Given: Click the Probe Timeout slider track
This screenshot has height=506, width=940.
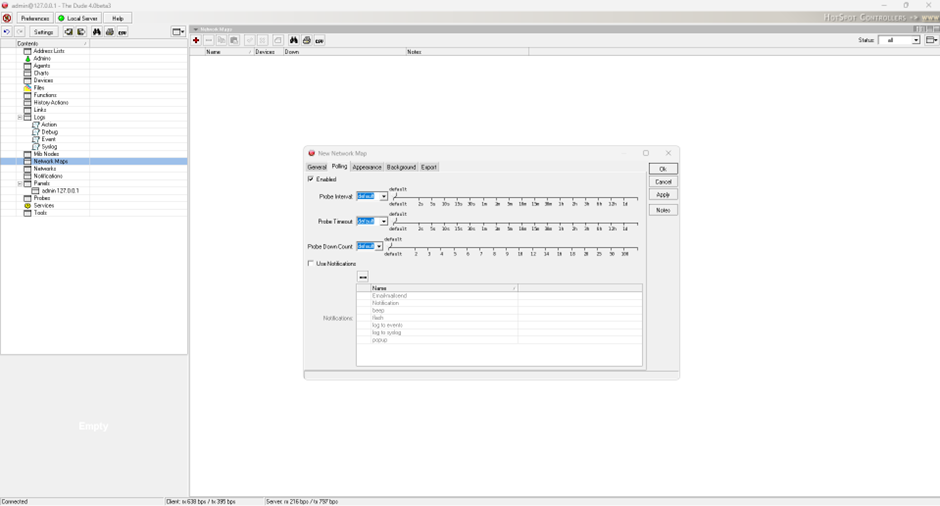Looking at the screenshot, I should coord(515,222).
